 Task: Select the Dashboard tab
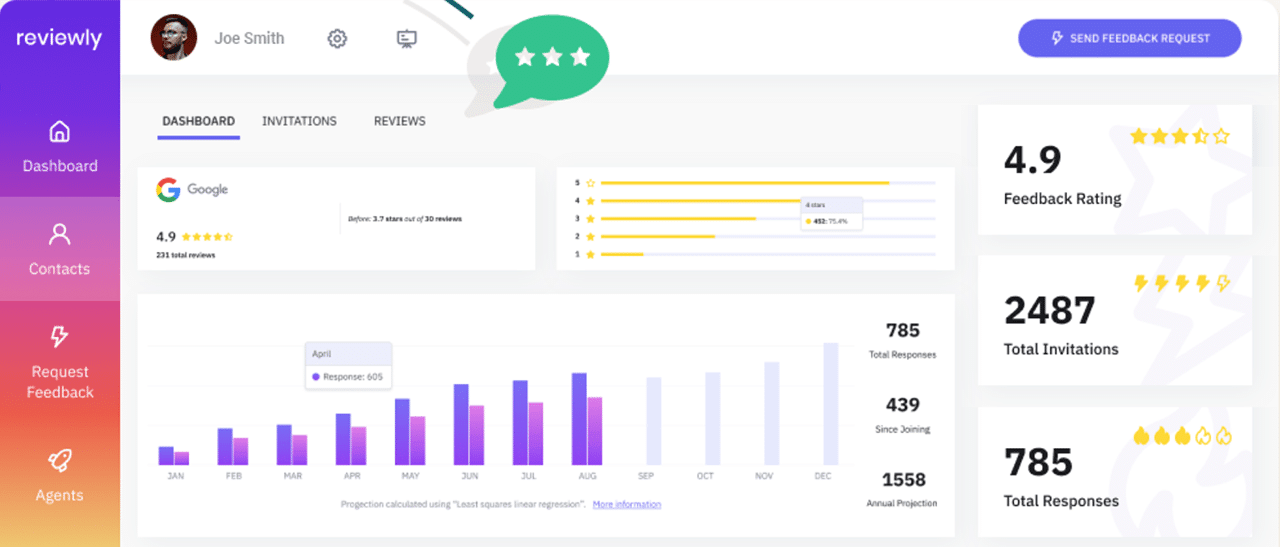(x=198, y=121)
